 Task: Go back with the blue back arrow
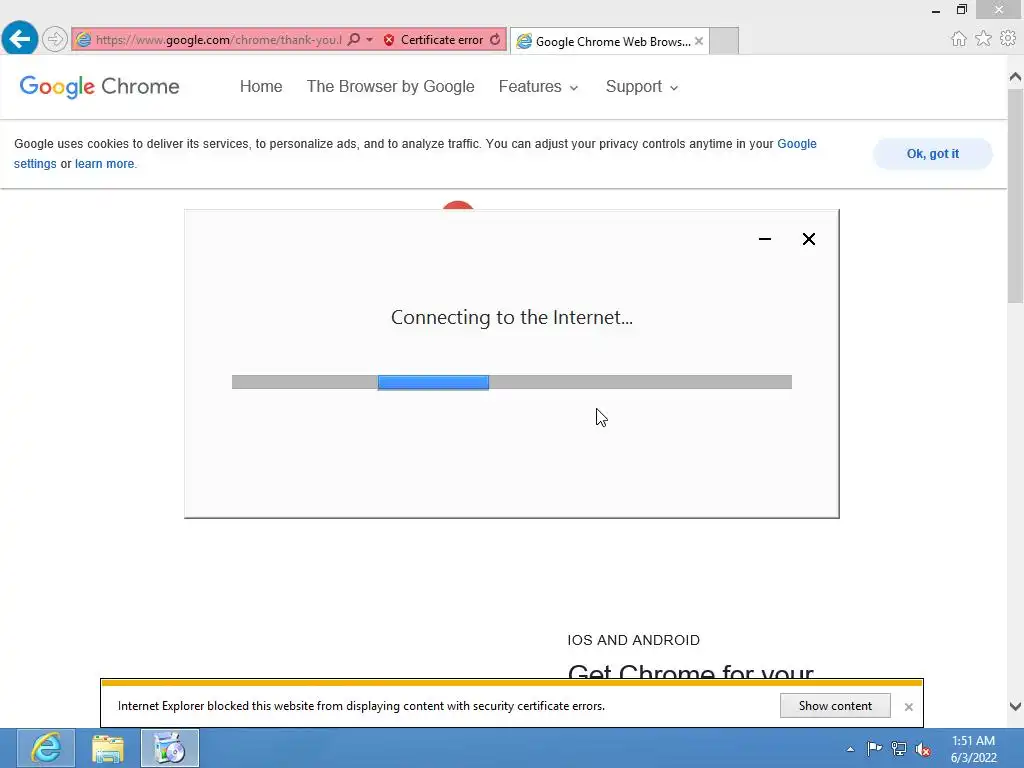[x=20, y=39]
